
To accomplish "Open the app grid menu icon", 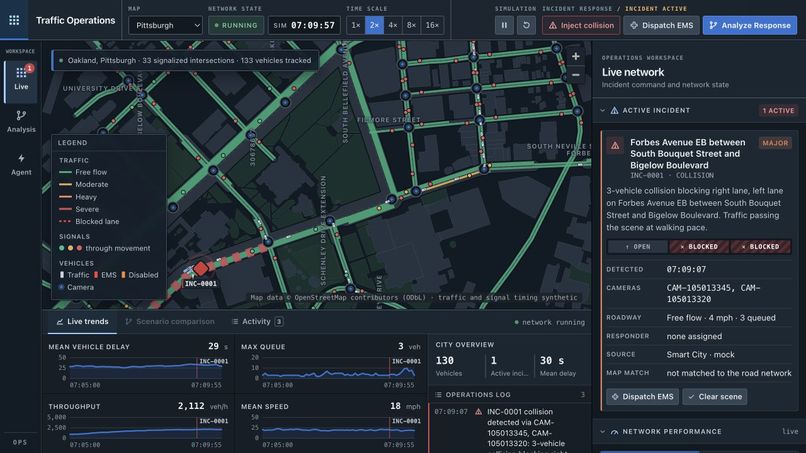I will point(14,20).
